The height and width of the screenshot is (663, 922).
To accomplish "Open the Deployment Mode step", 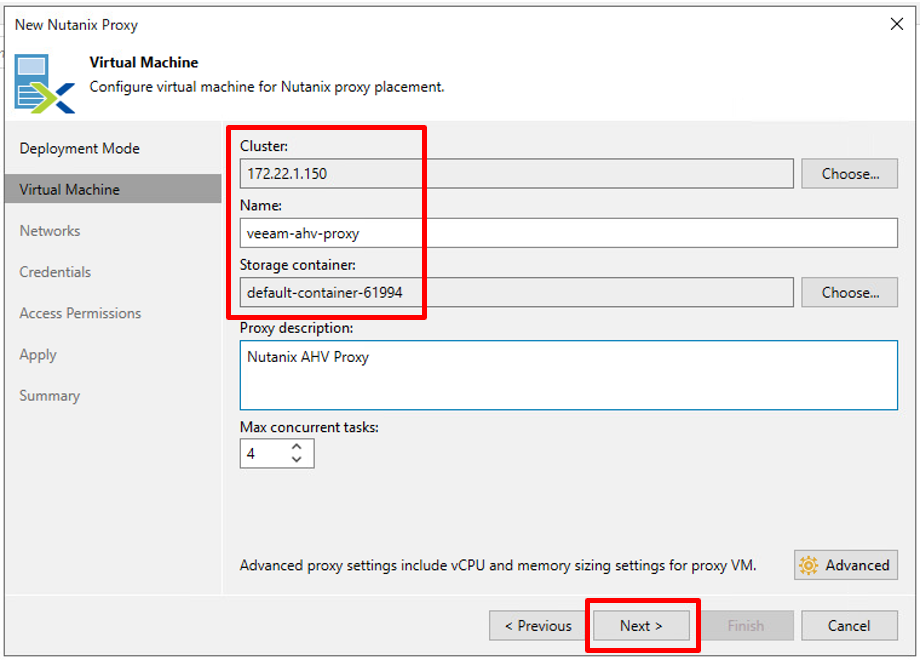I will [79, 148].
